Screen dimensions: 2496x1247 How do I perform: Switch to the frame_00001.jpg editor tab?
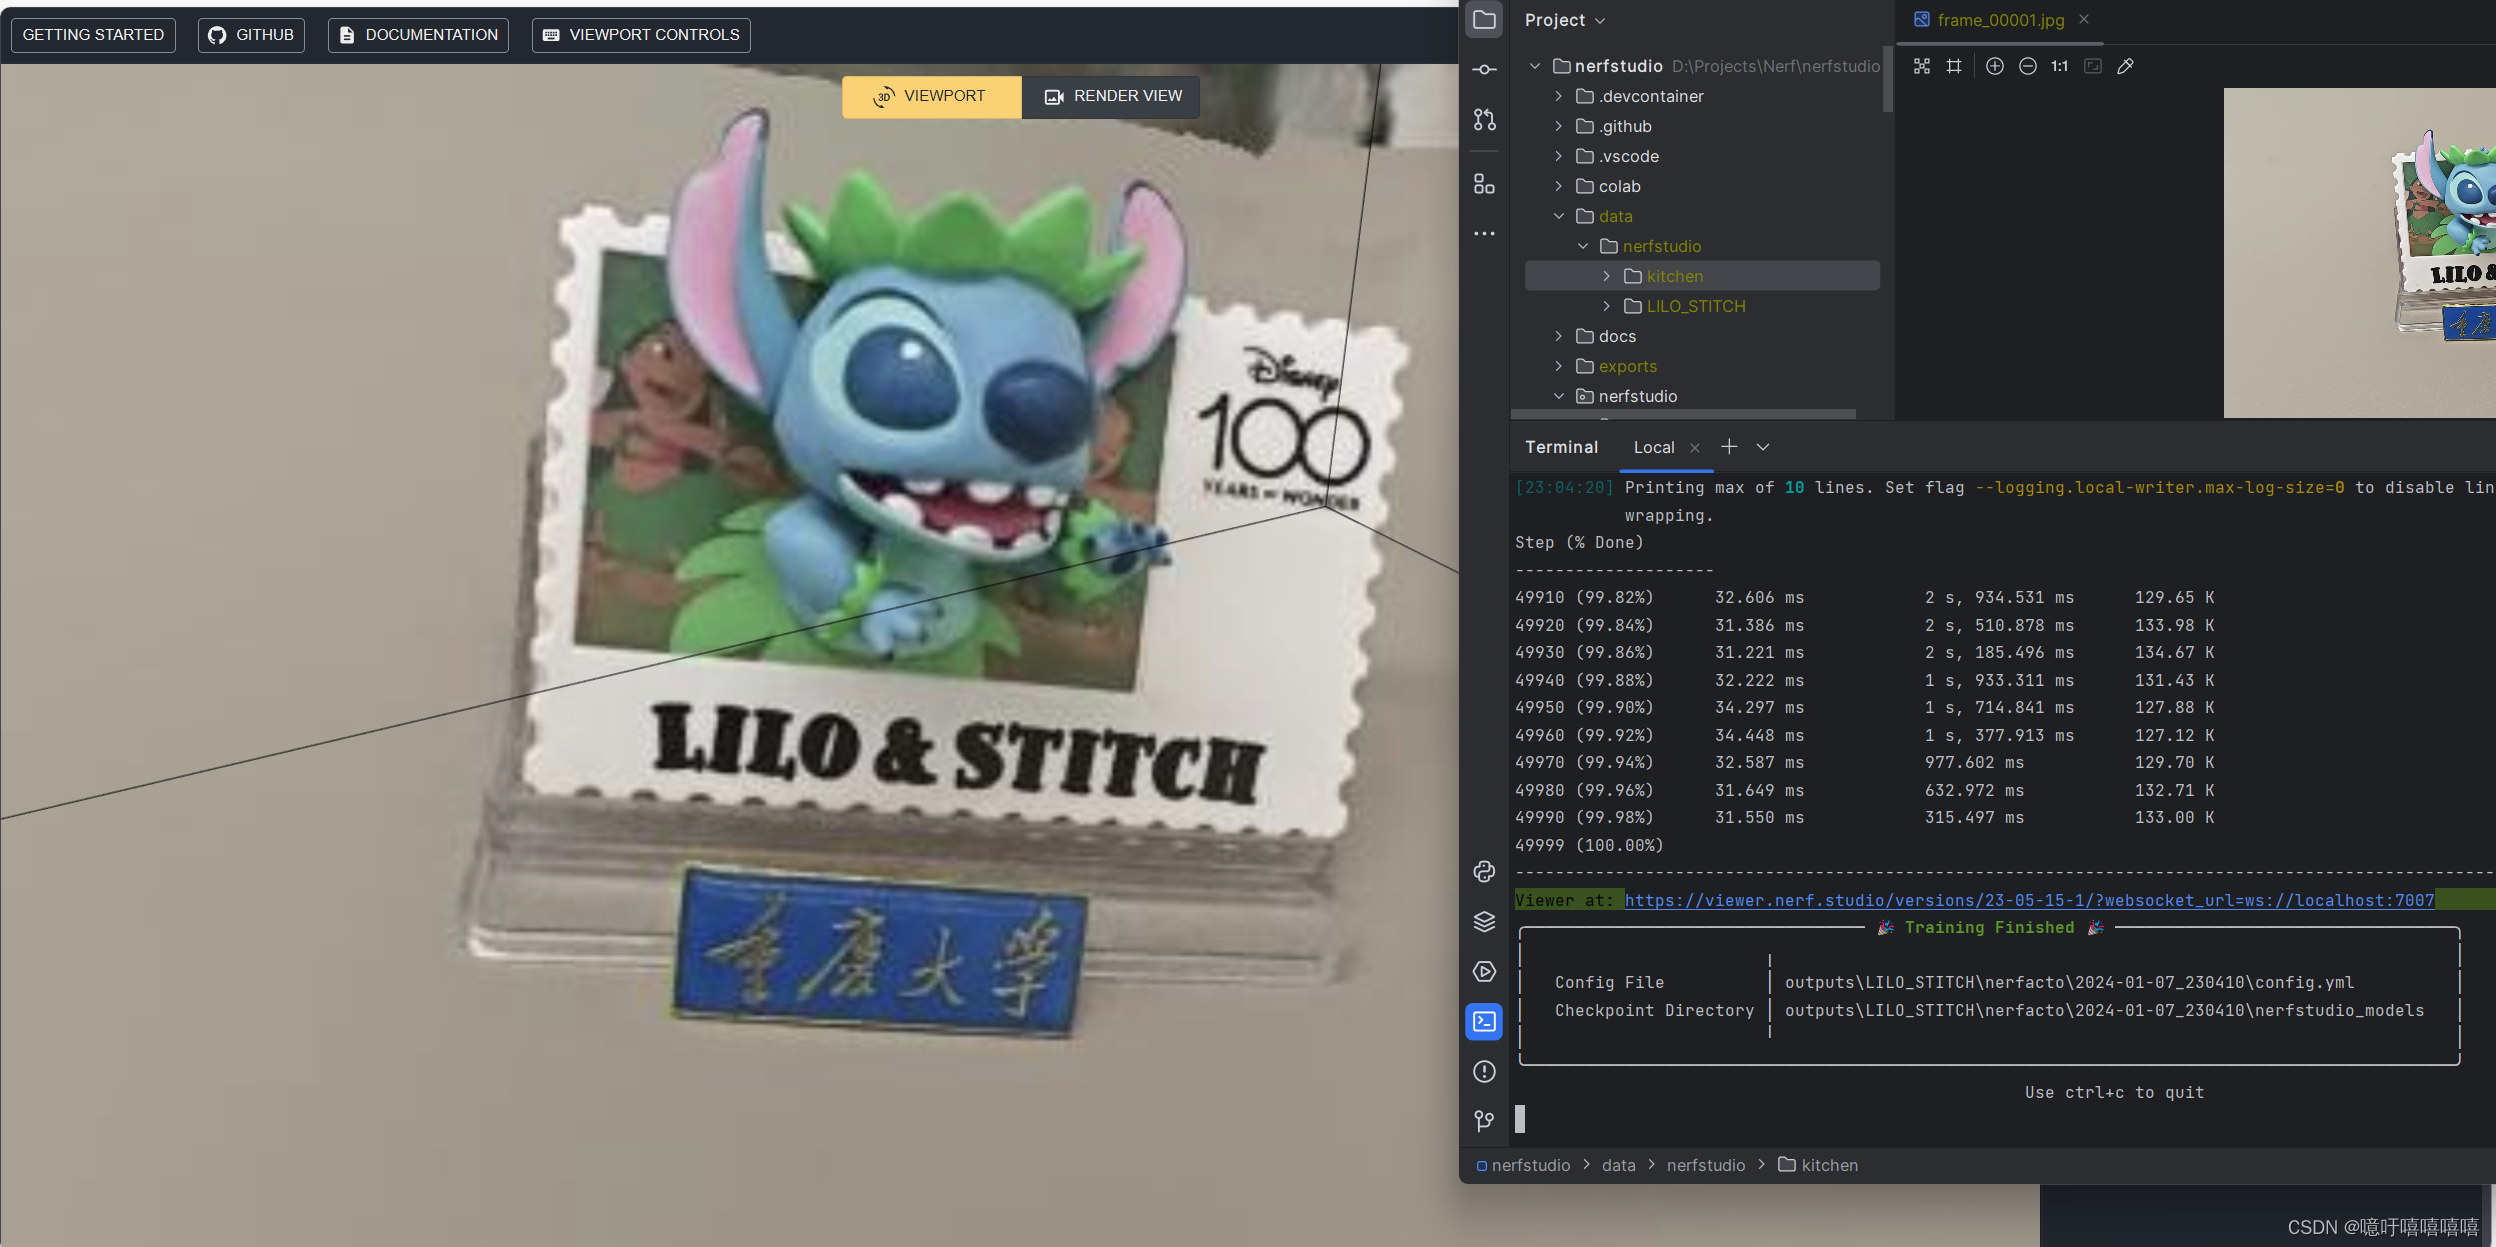(x=1999, y=20)
